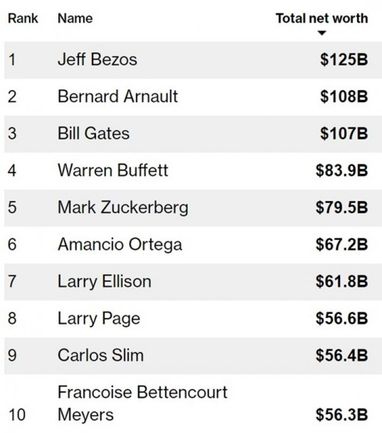This screenshot has width=382, height=433.
Task: Select Carlos Slim in the ranking
Action: [x=101, y=355]
